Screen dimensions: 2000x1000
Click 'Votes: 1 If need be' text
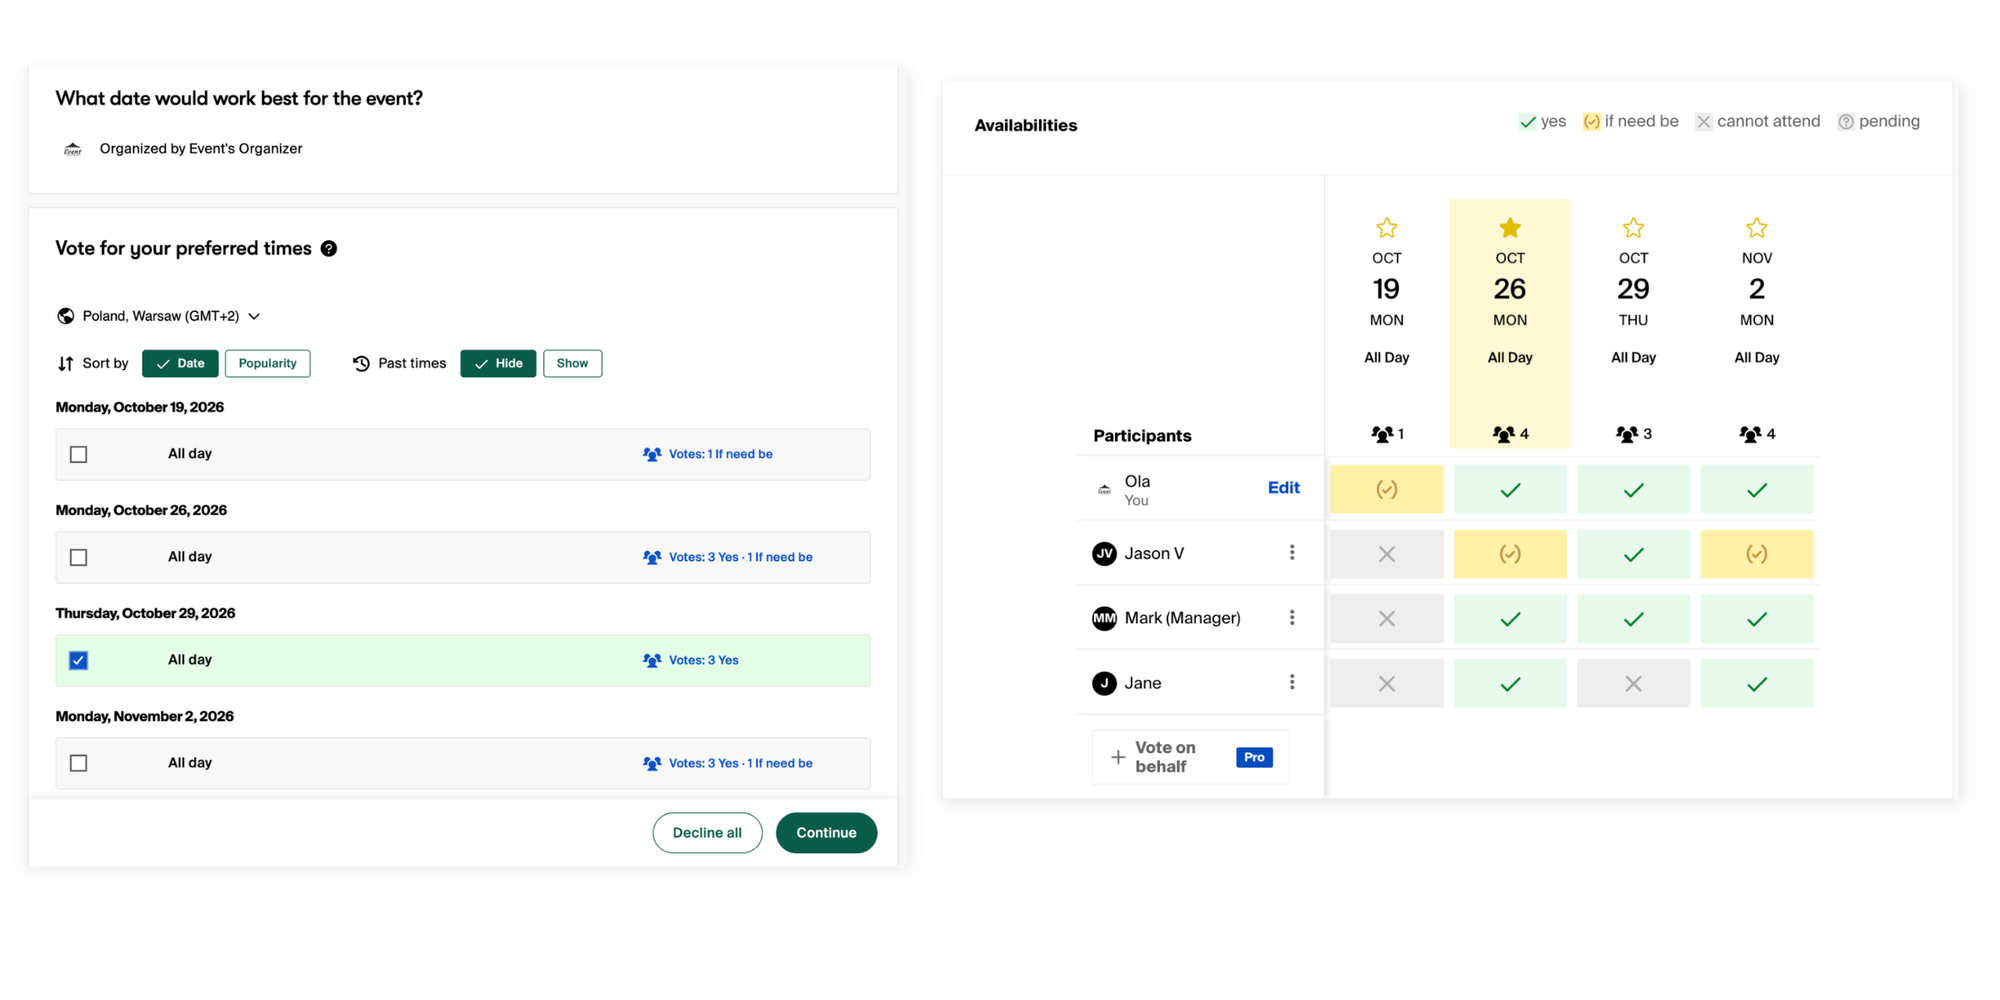(720, 455)
